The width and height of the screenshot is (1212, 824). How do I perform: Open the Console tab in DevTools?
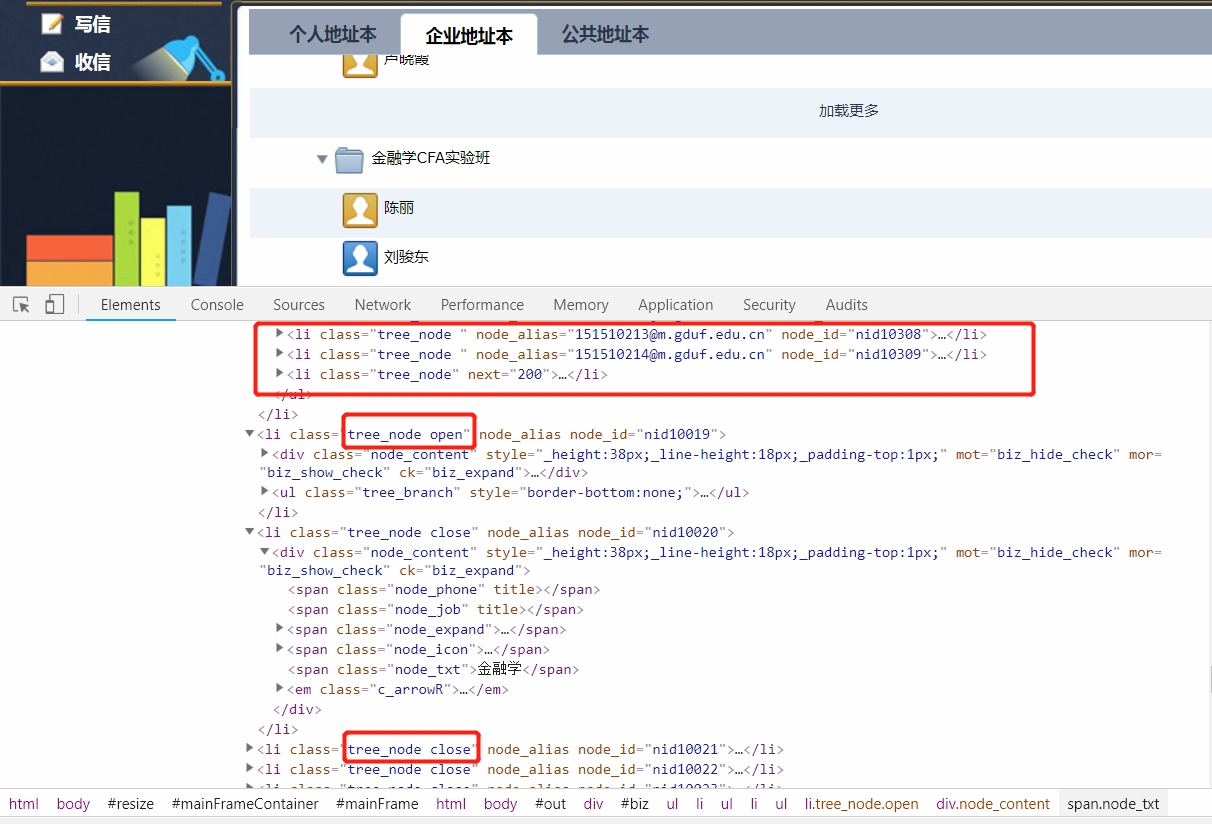217,305
